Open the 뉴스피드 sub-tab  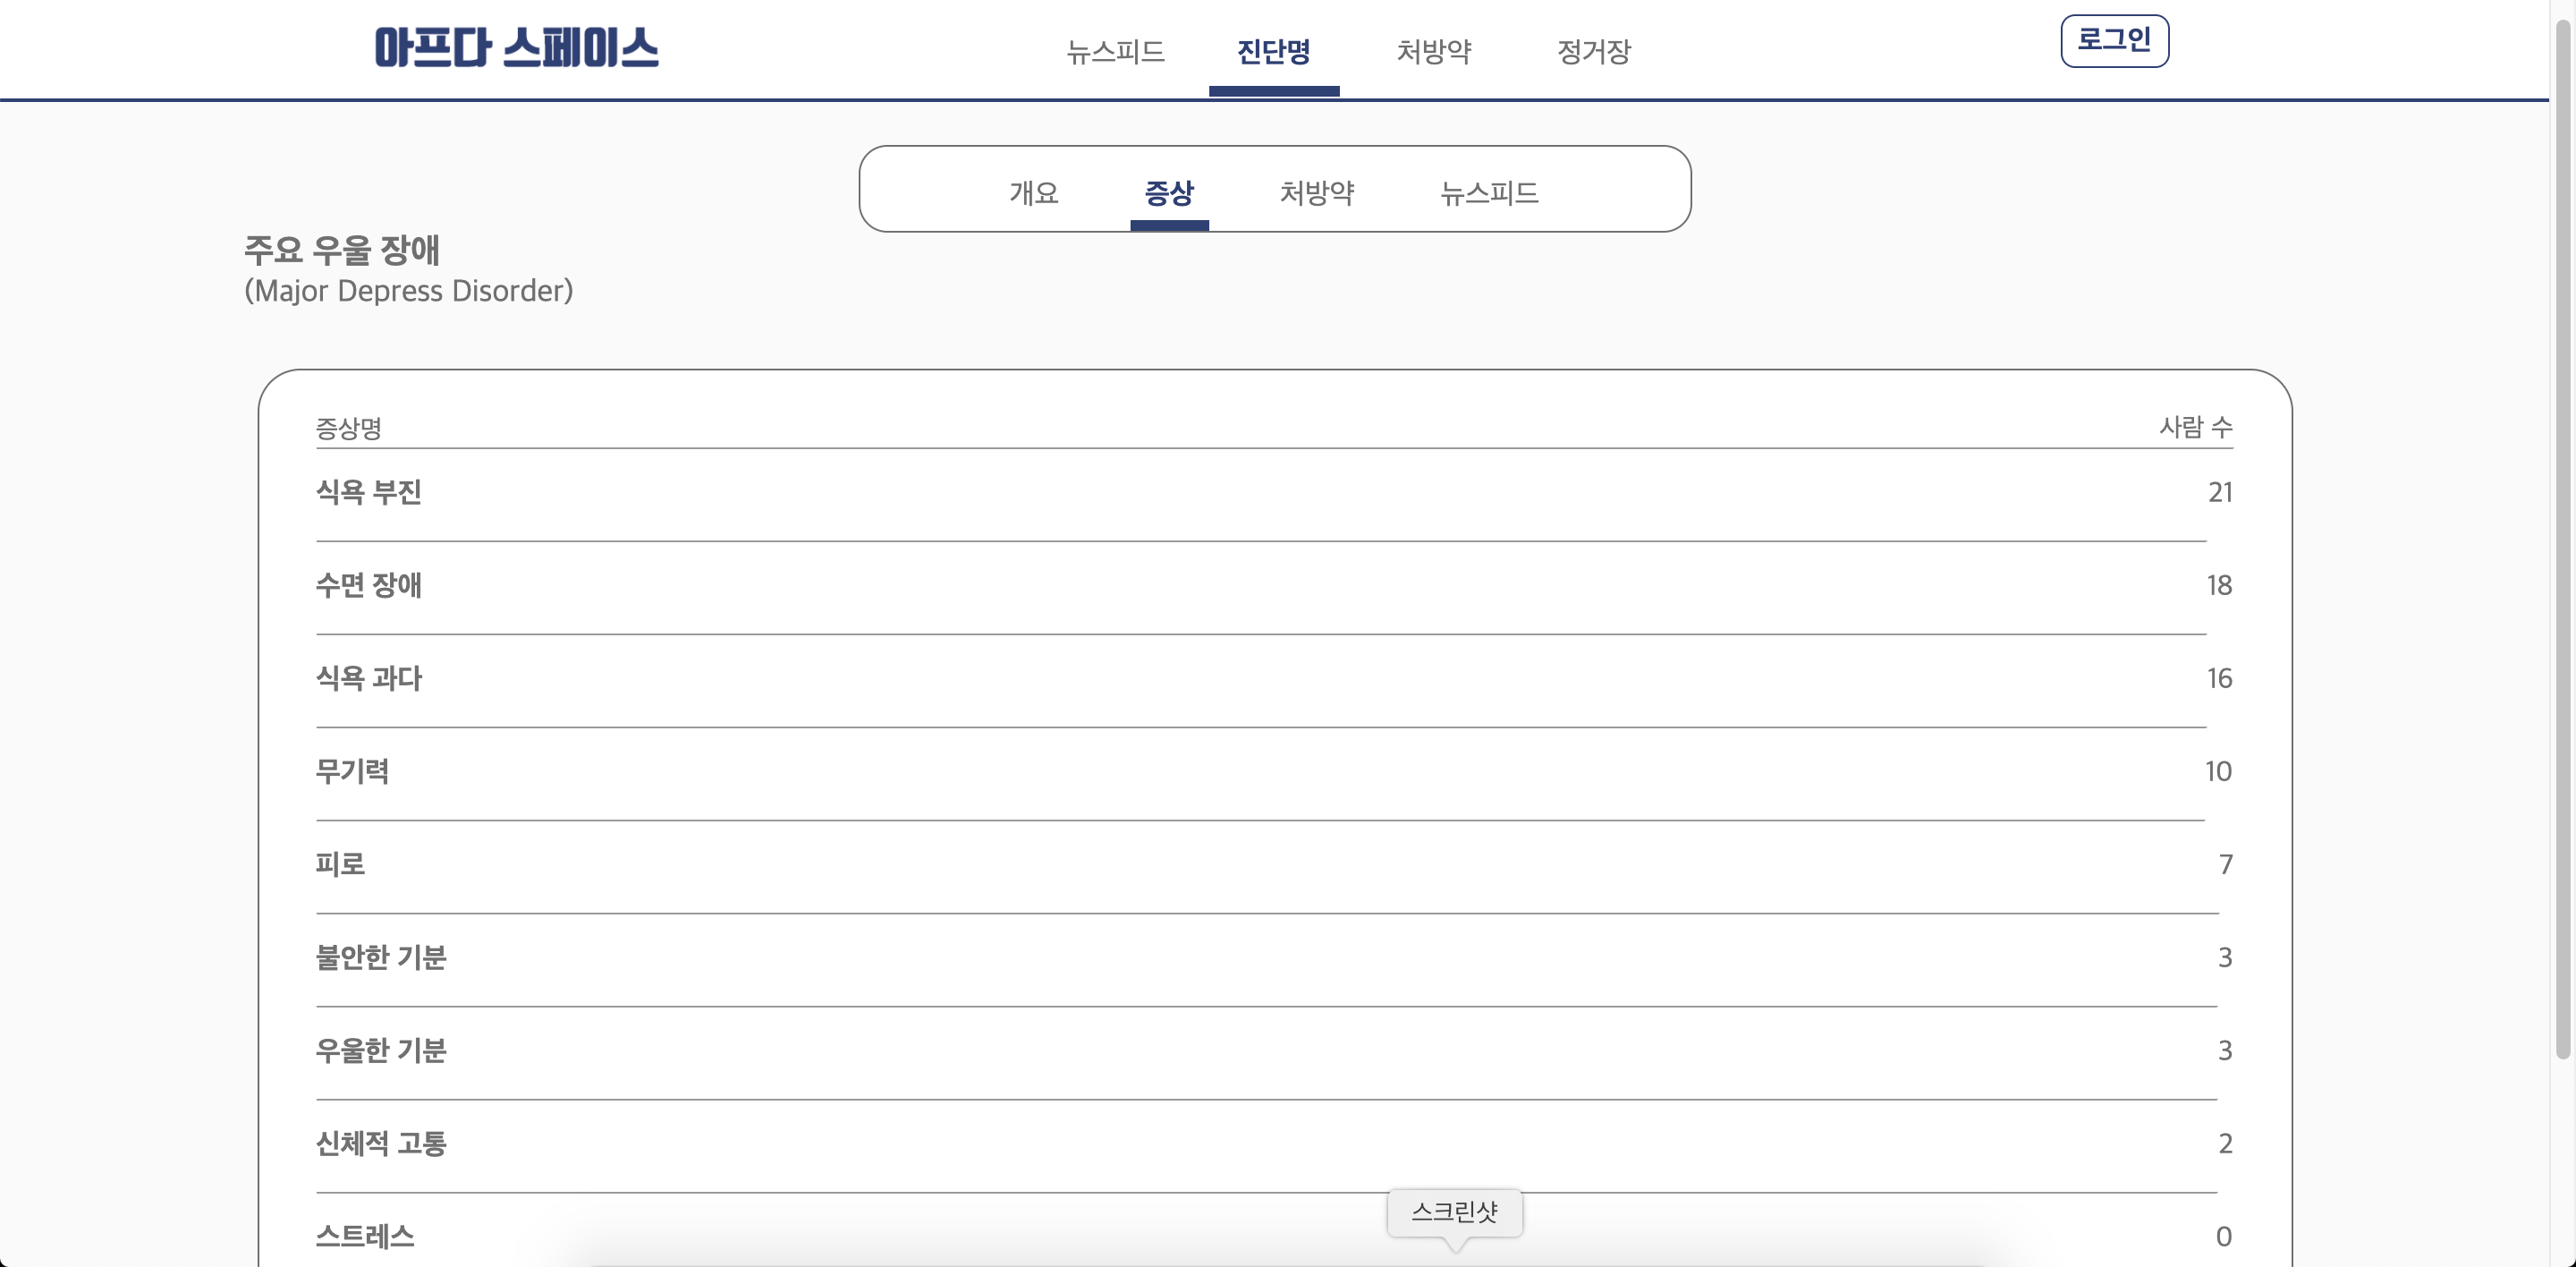pyautogui.click(x=1488, y=192)
